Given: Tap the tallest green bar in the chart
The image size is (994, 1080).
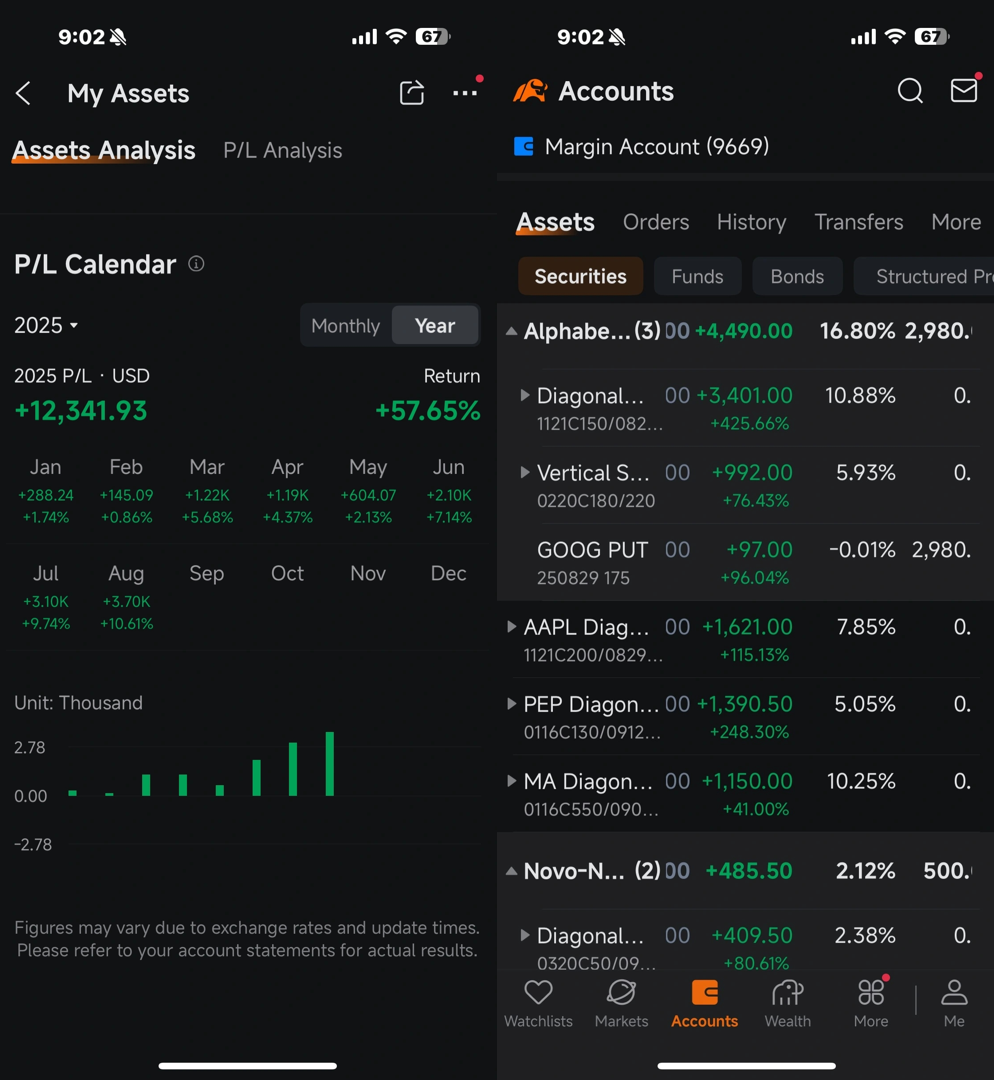Looking at the screenshot, I should point(330,764).
